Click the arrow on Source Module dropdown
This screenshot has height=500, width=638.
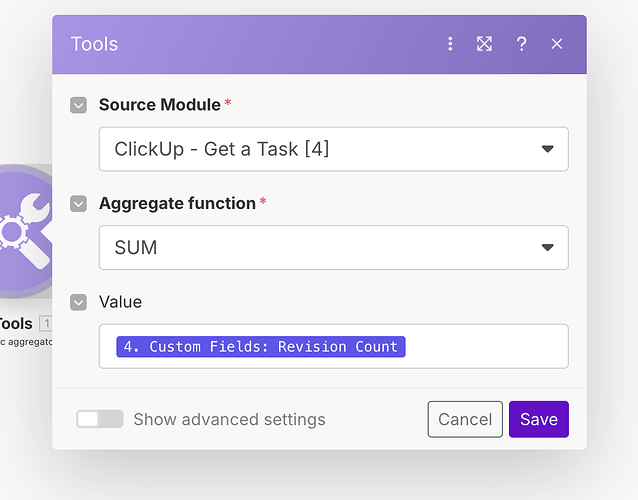(547, 149)
